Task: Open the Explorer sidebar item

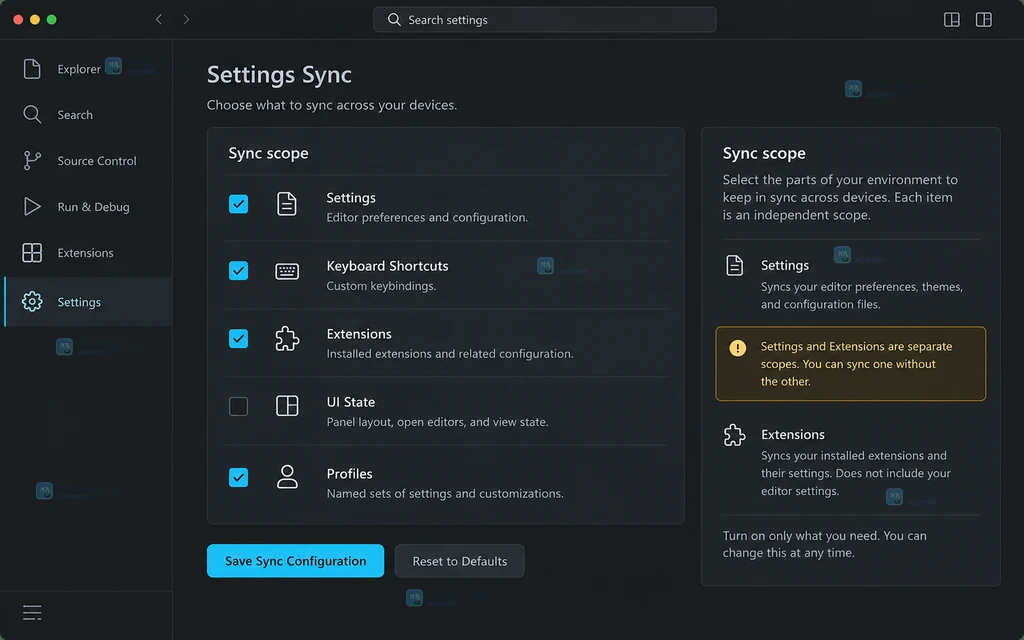Action: pos(88,69)
